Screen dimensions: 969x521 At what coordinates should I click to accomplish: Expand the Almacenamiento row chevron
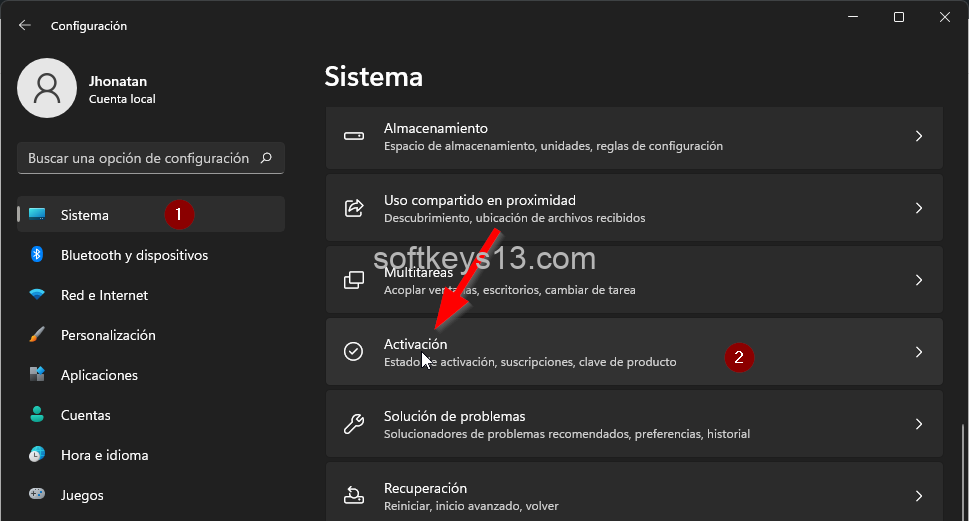918,136
